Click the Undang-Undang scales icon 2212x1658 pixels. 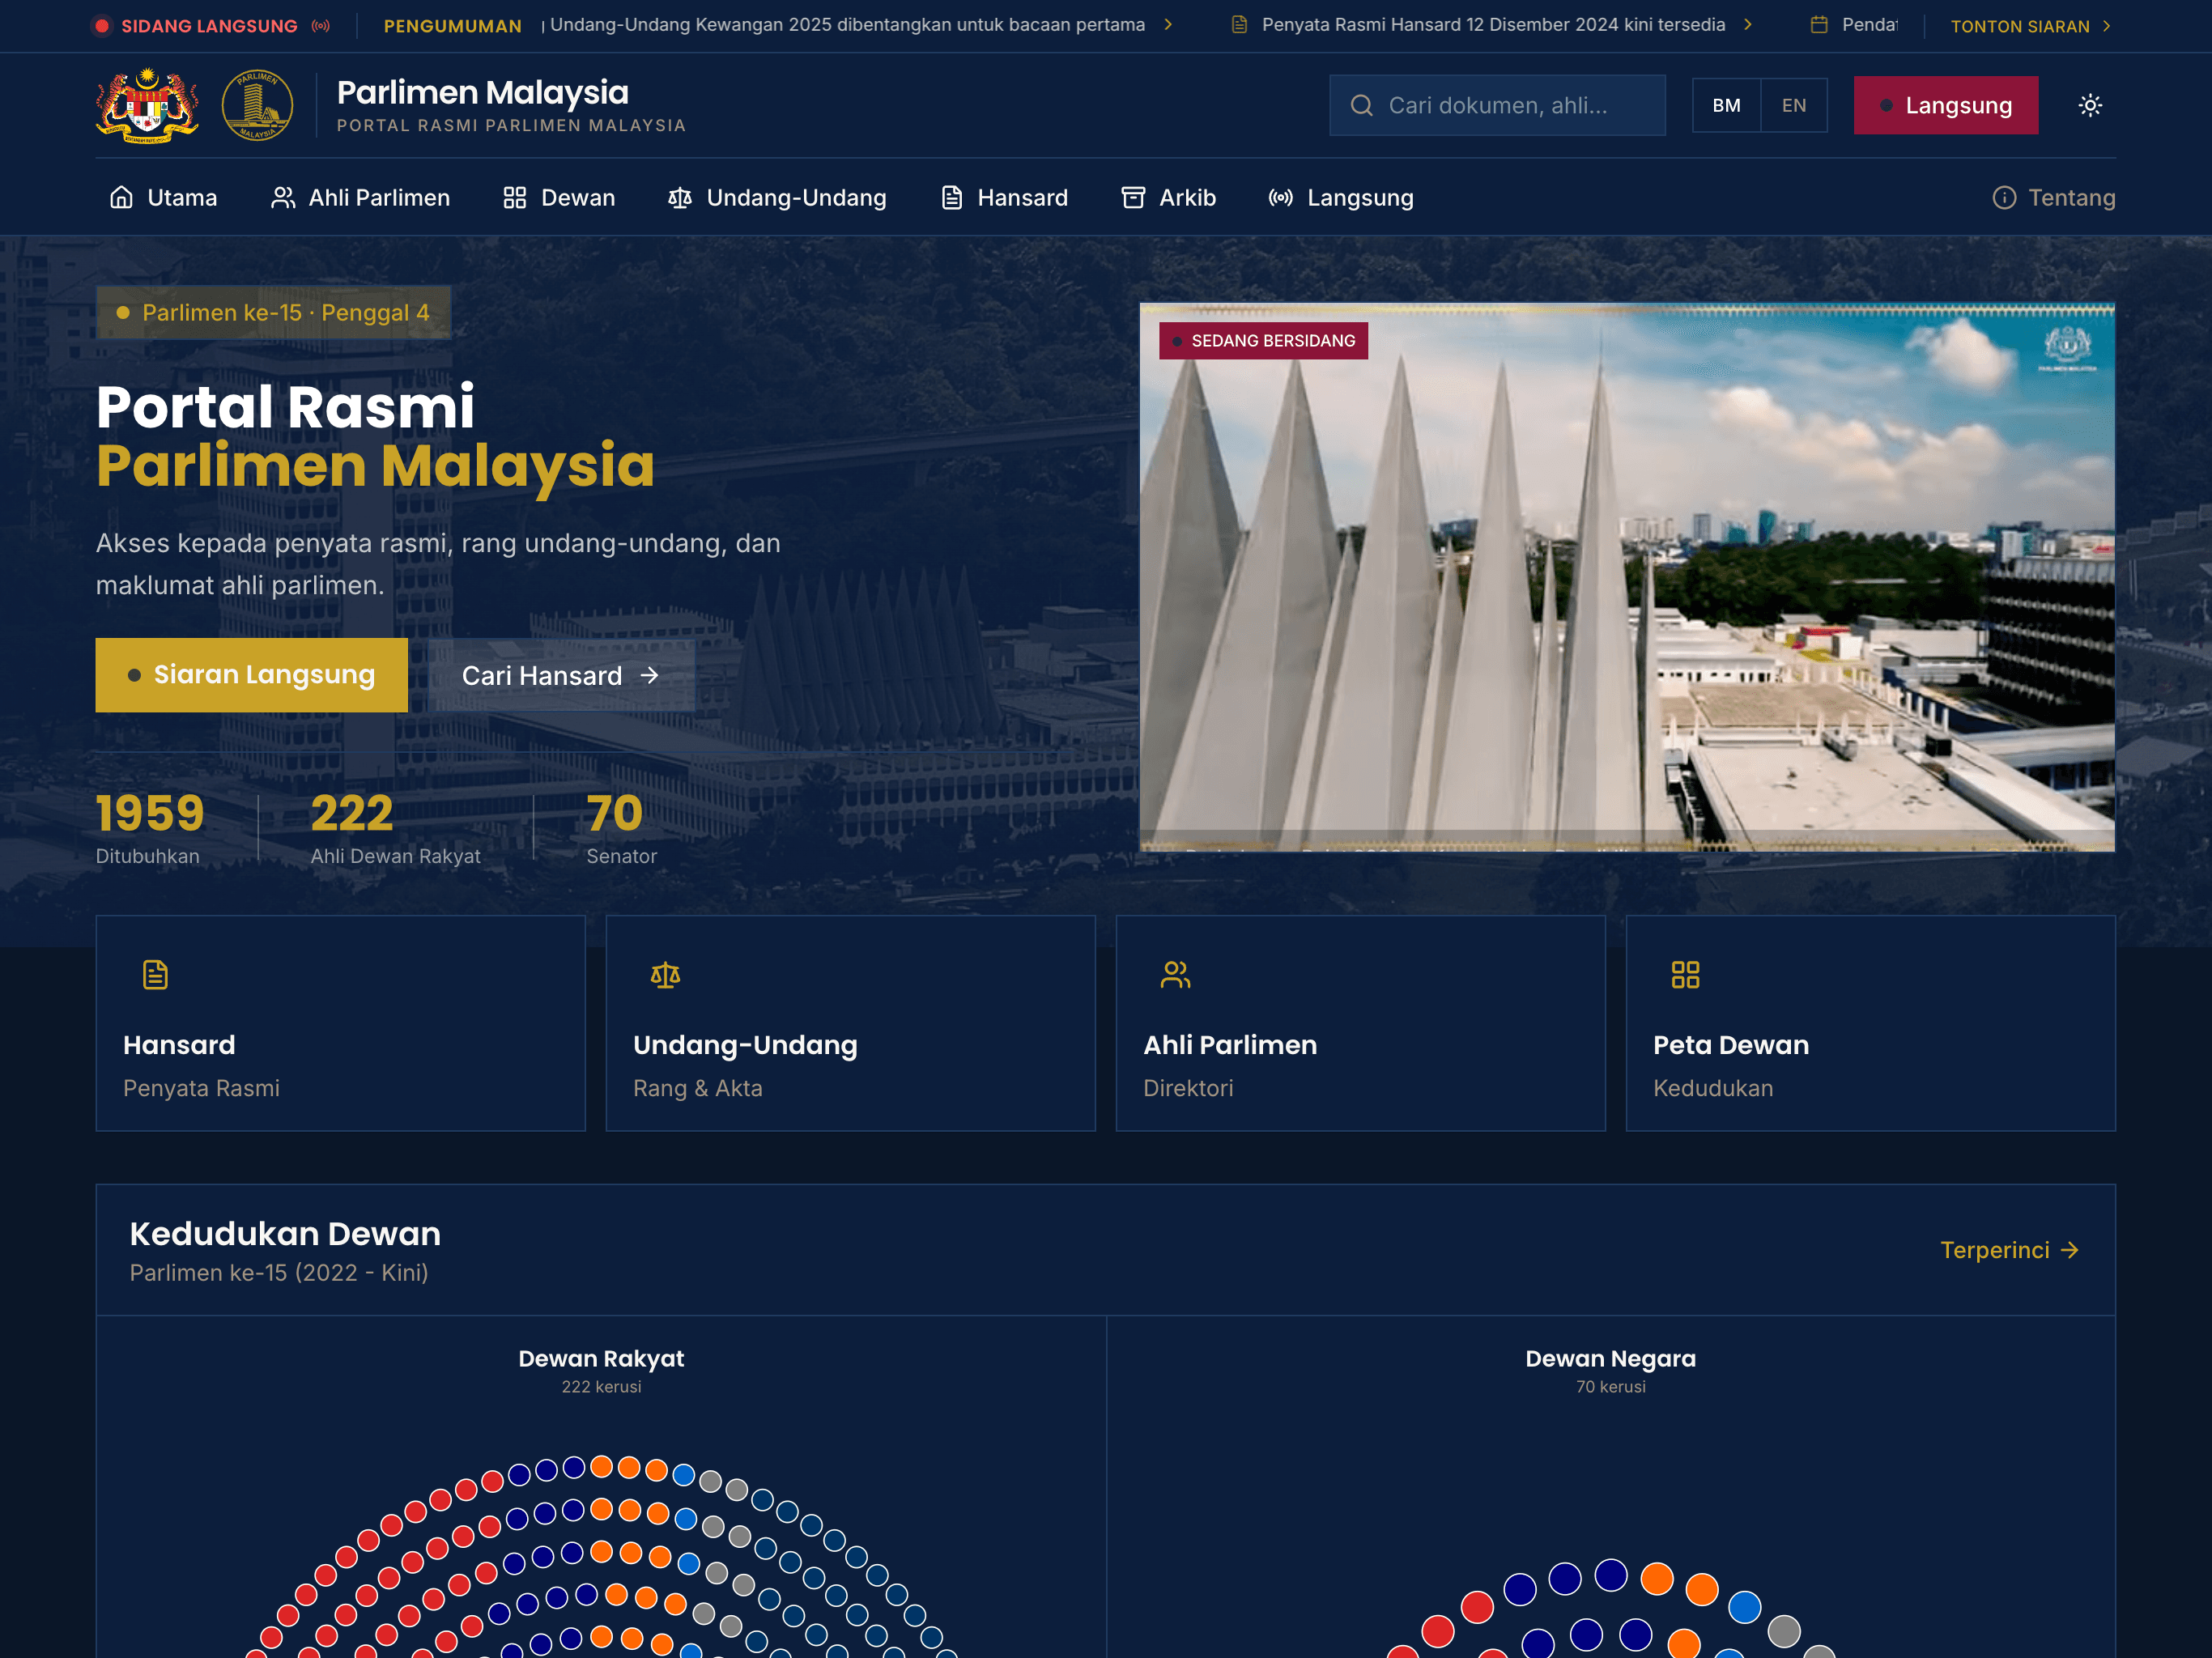tap(680, 197)
